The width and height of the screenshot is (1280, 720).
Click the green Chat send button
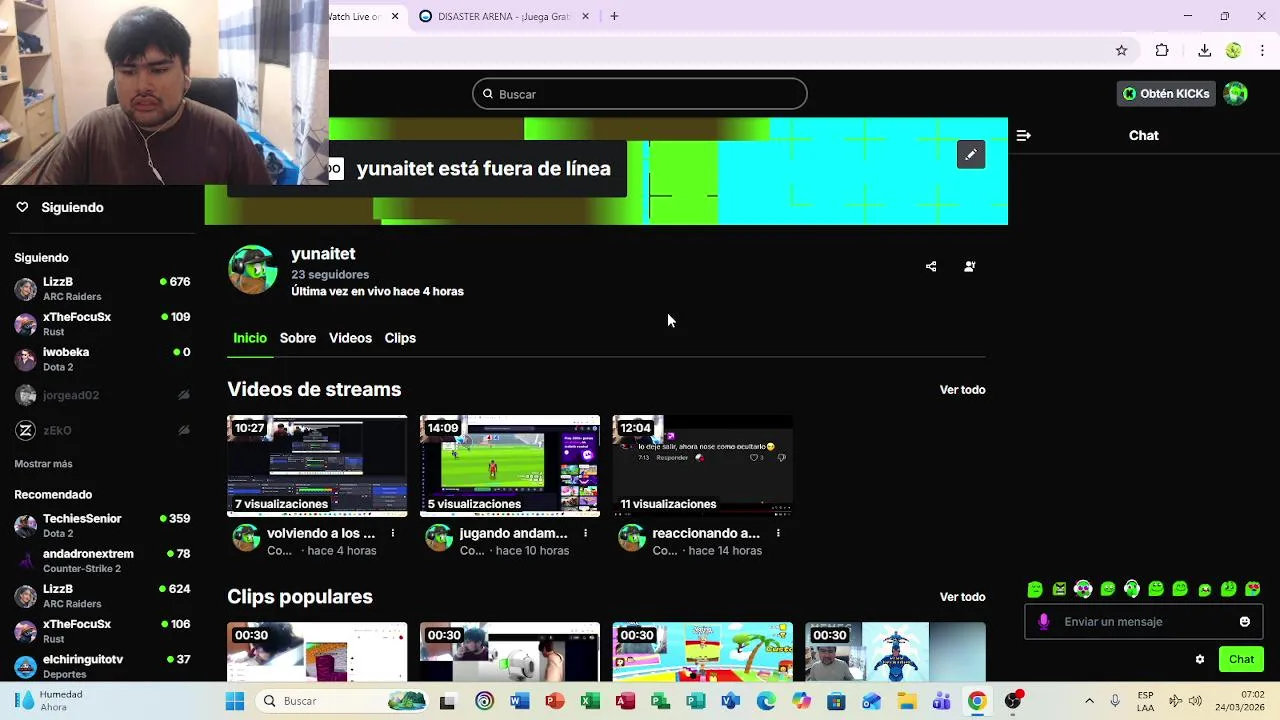[x=1241, y=659]
